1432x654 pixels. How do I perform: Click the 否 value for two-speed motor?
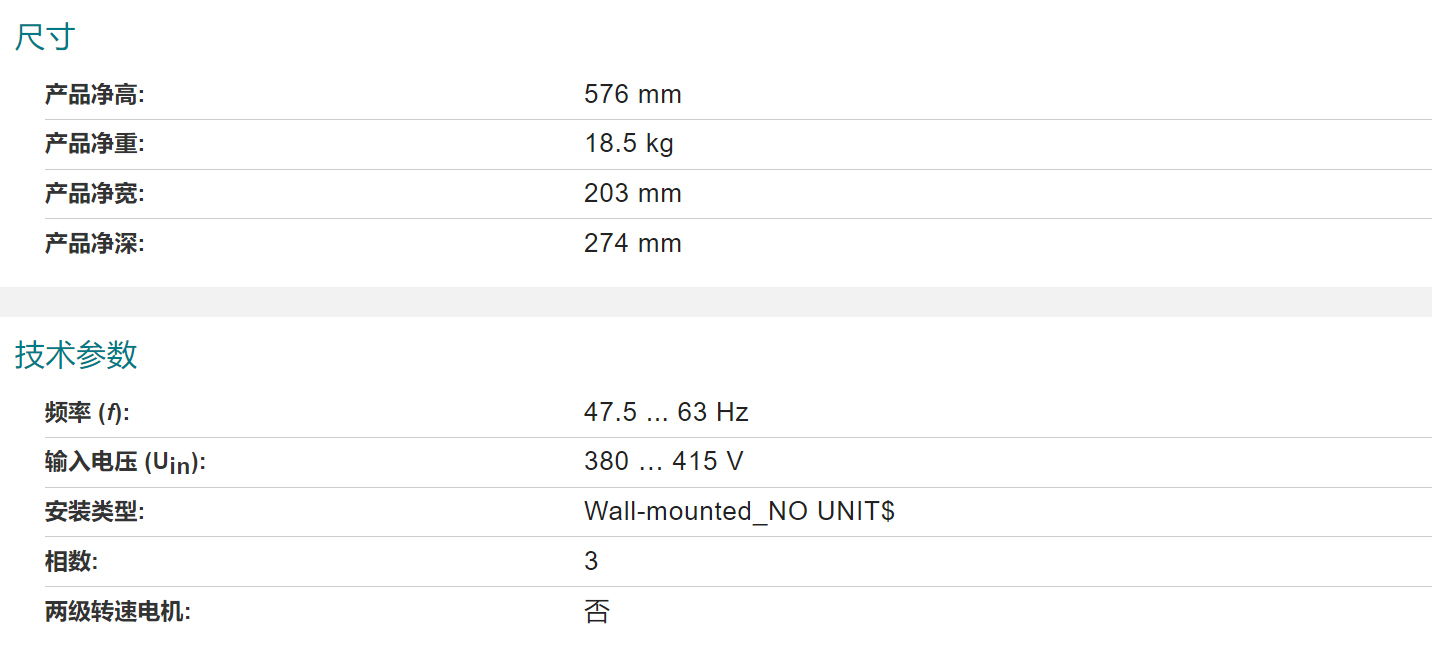596,612
